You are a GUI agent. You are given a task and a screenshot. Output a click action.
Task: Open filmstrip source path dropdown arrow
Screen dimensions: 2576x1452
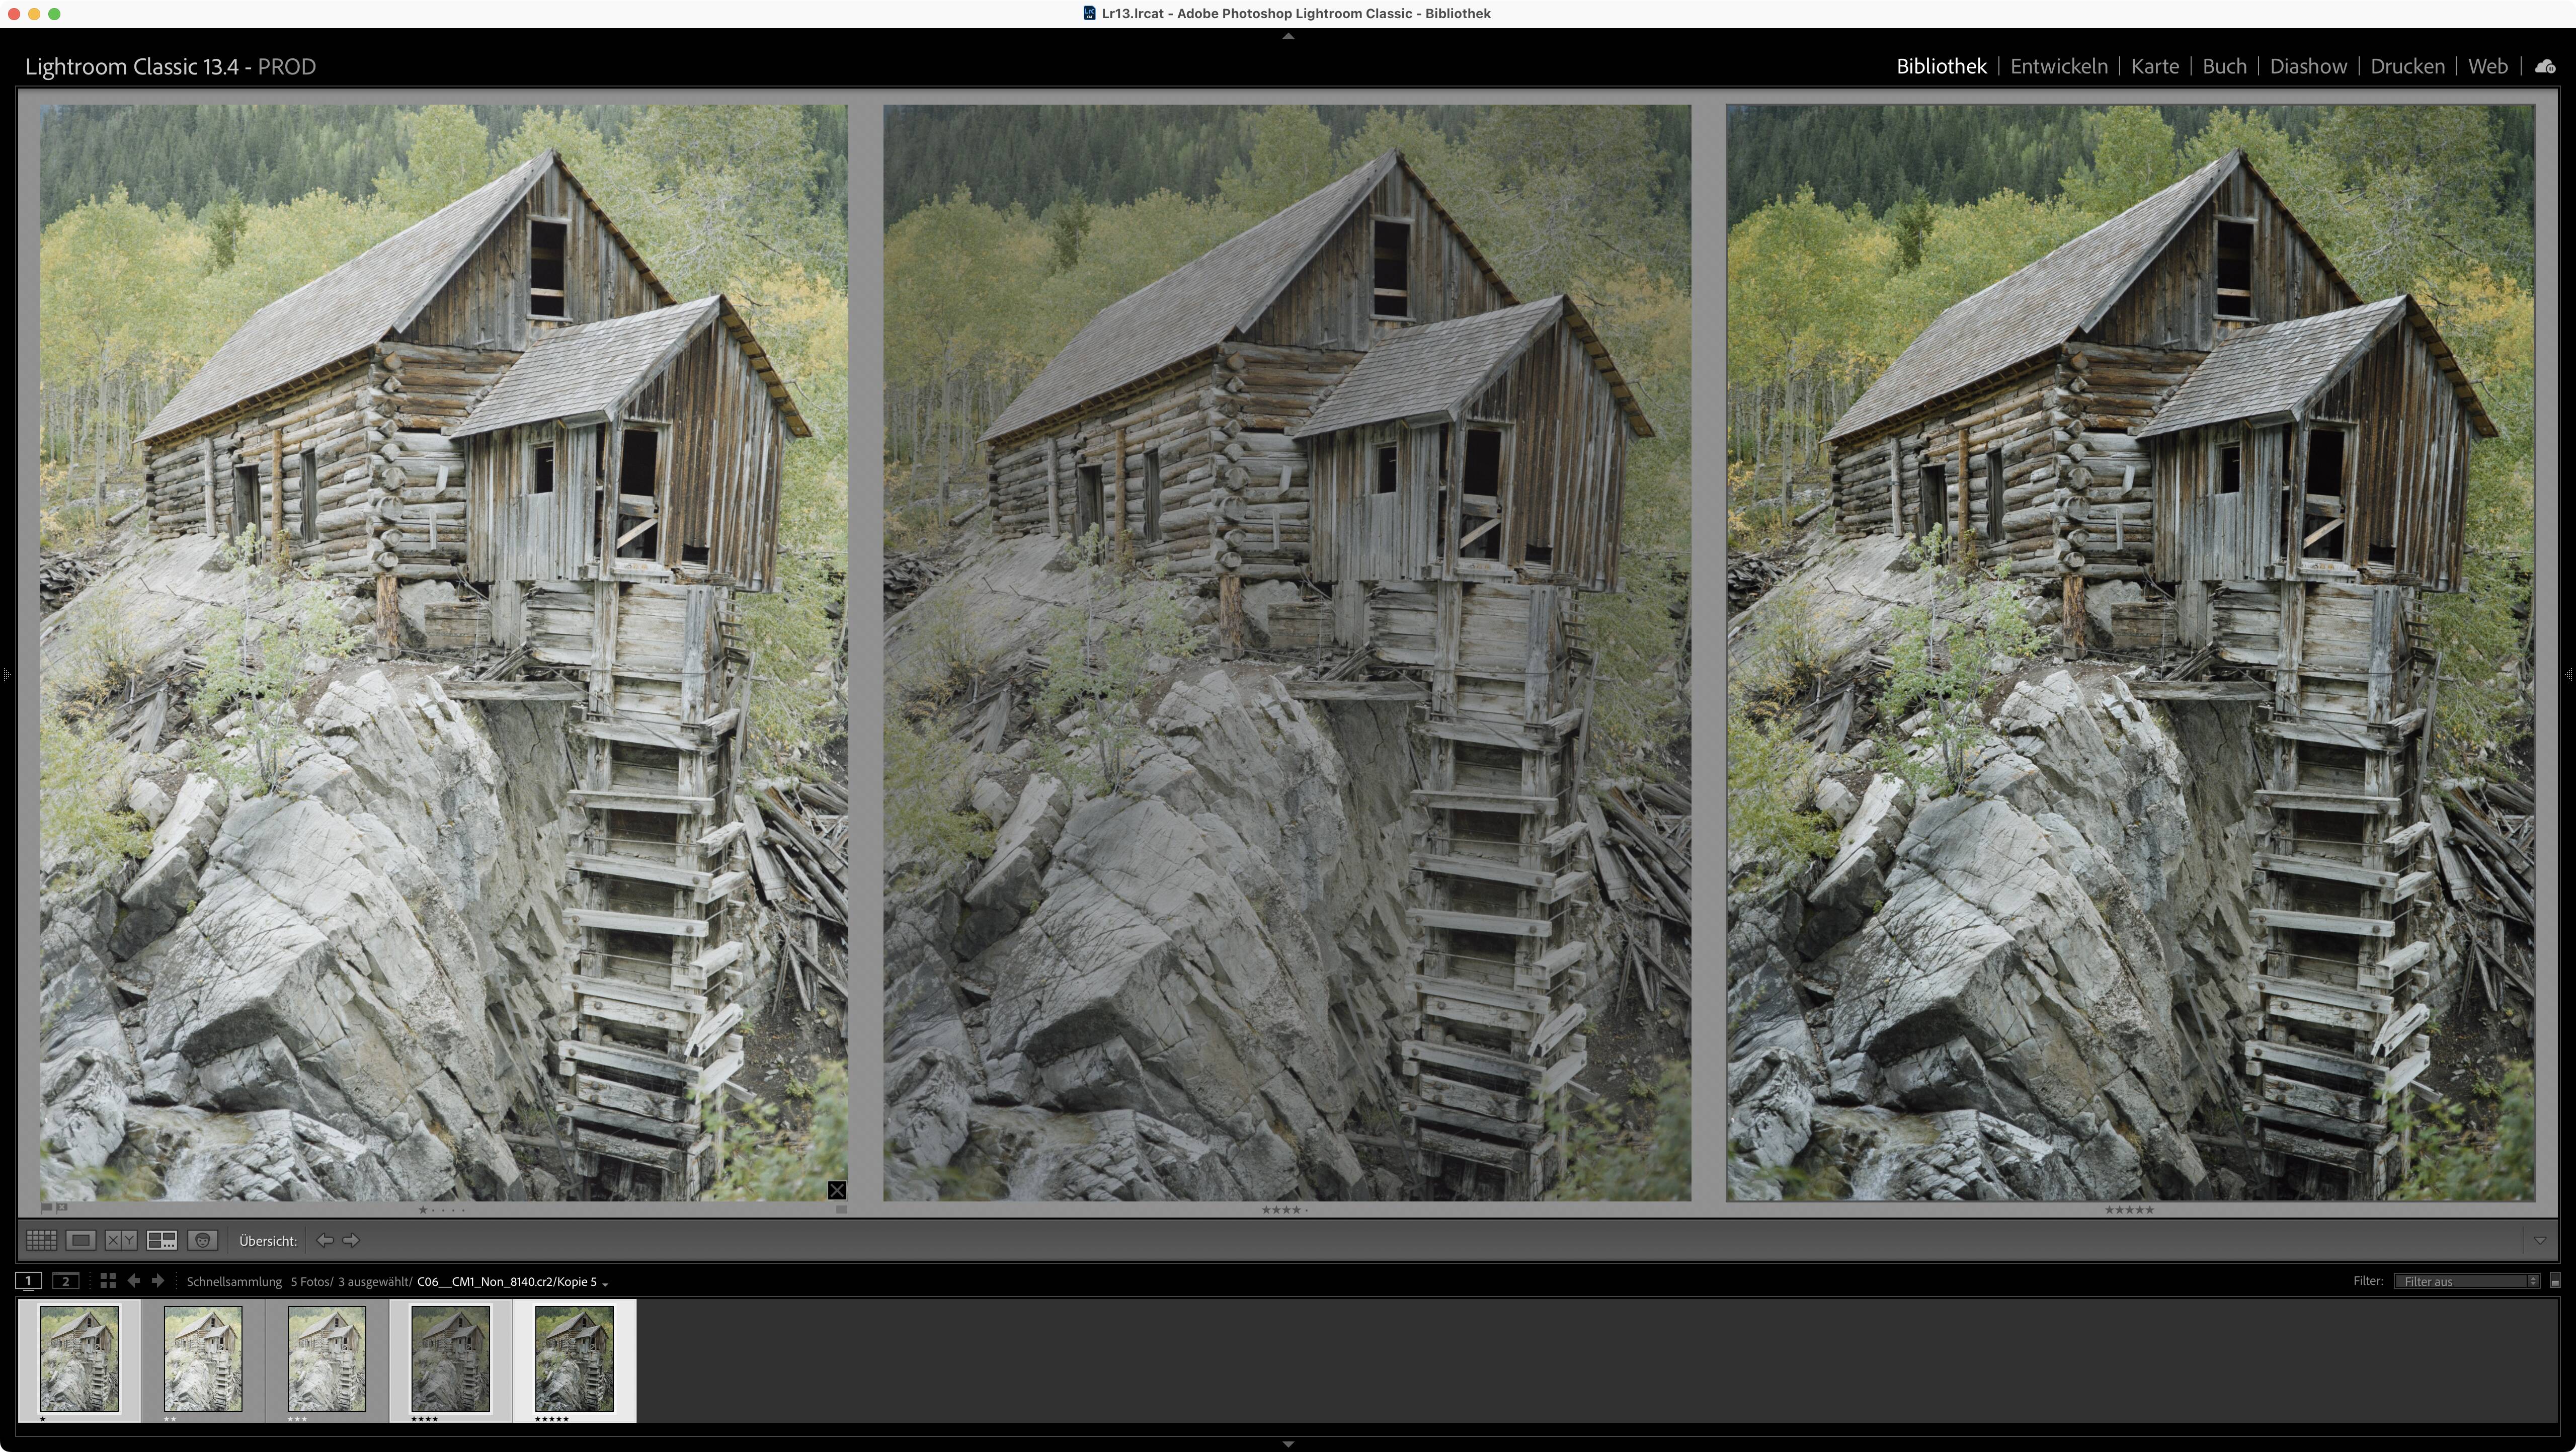point(605,1283)
